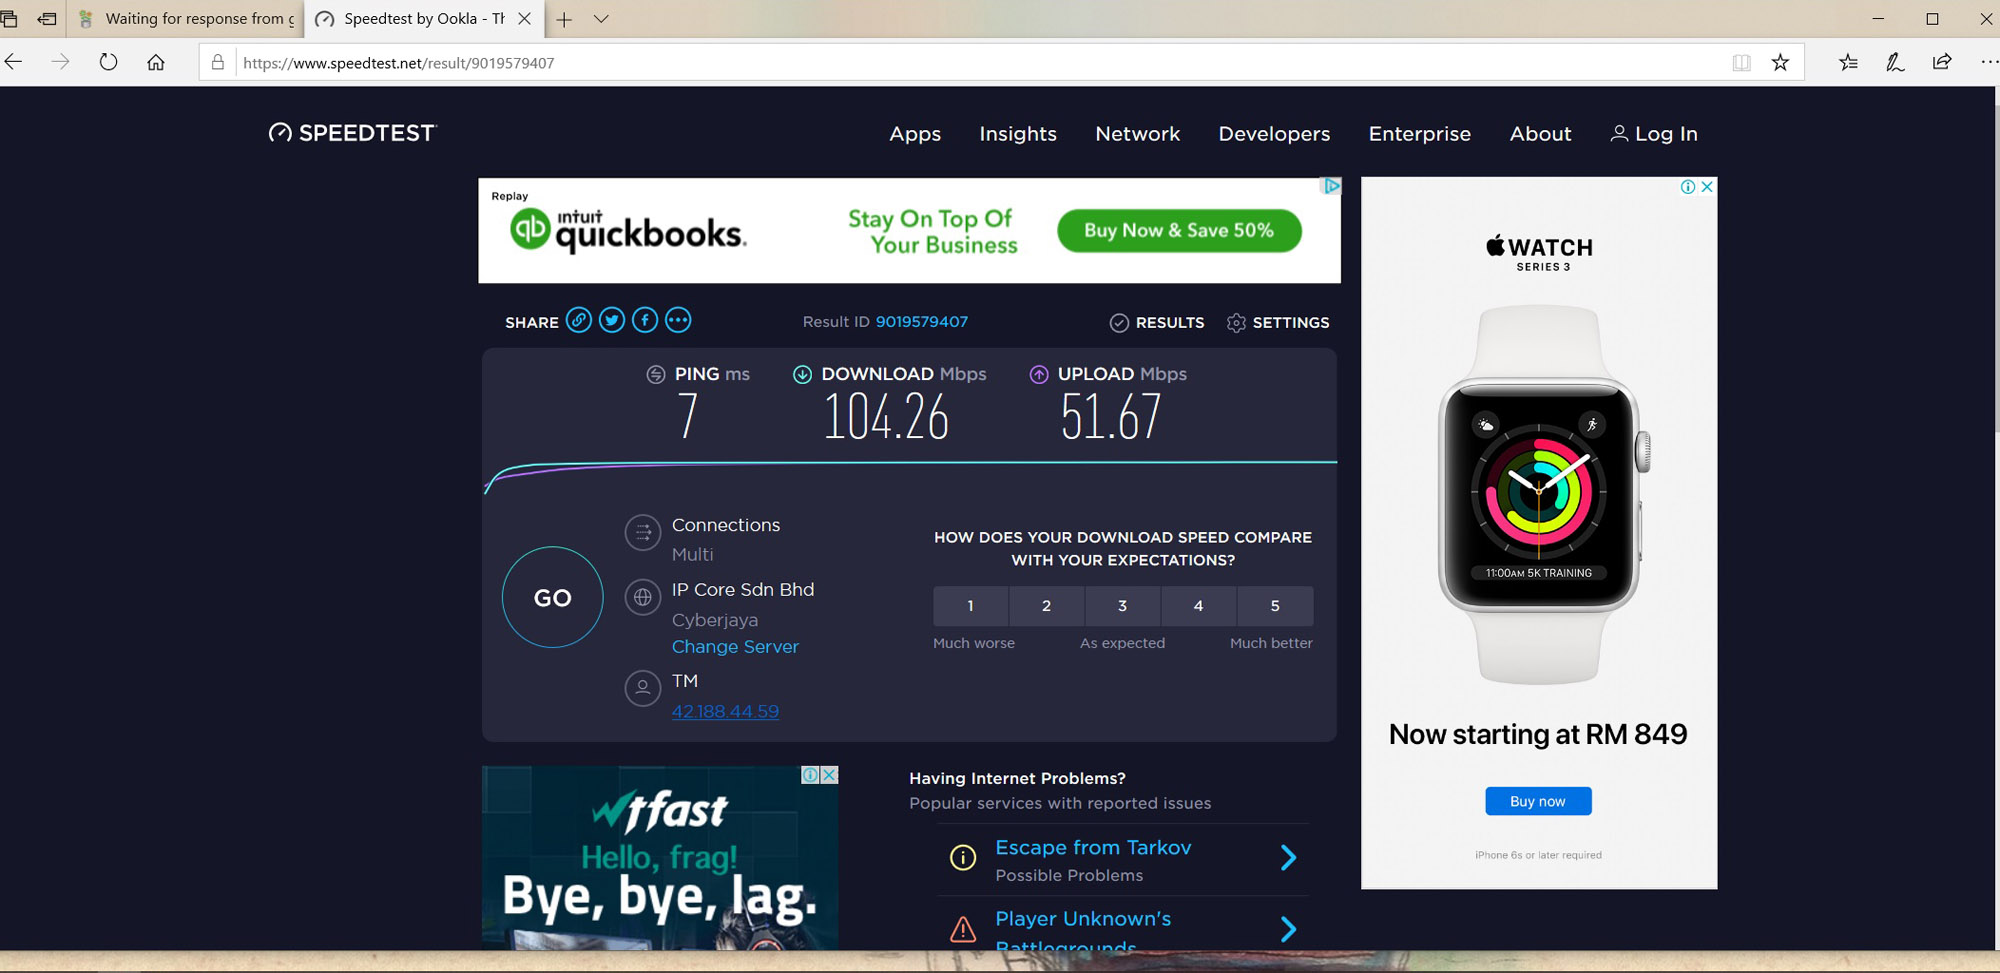The width and height of the screenshot is (2000, 973).
Task: Close the Apple Watch ad
Action: pos(1707,186)
